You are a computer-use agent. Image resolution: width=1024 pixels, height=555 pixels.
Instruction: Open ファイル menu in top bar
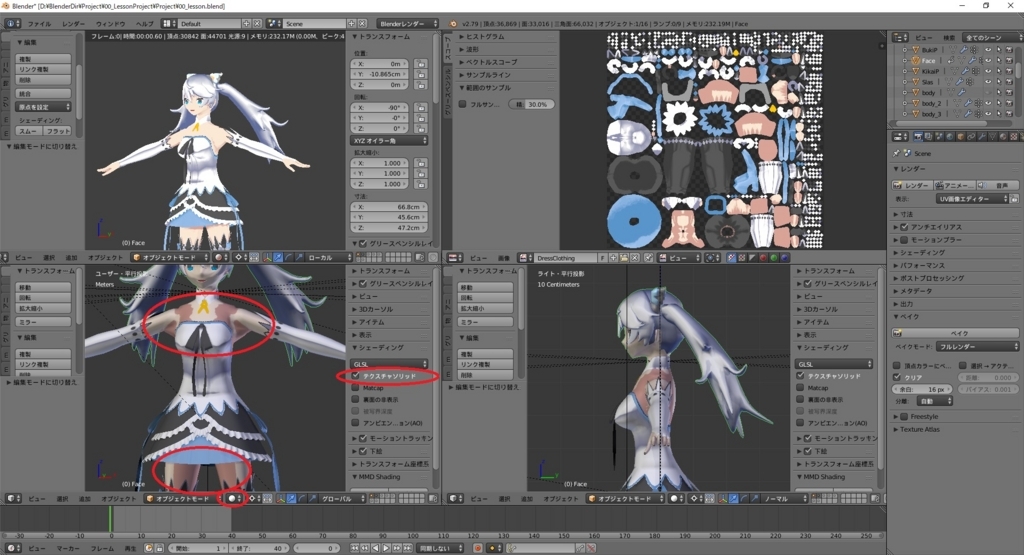pos(39,24)
